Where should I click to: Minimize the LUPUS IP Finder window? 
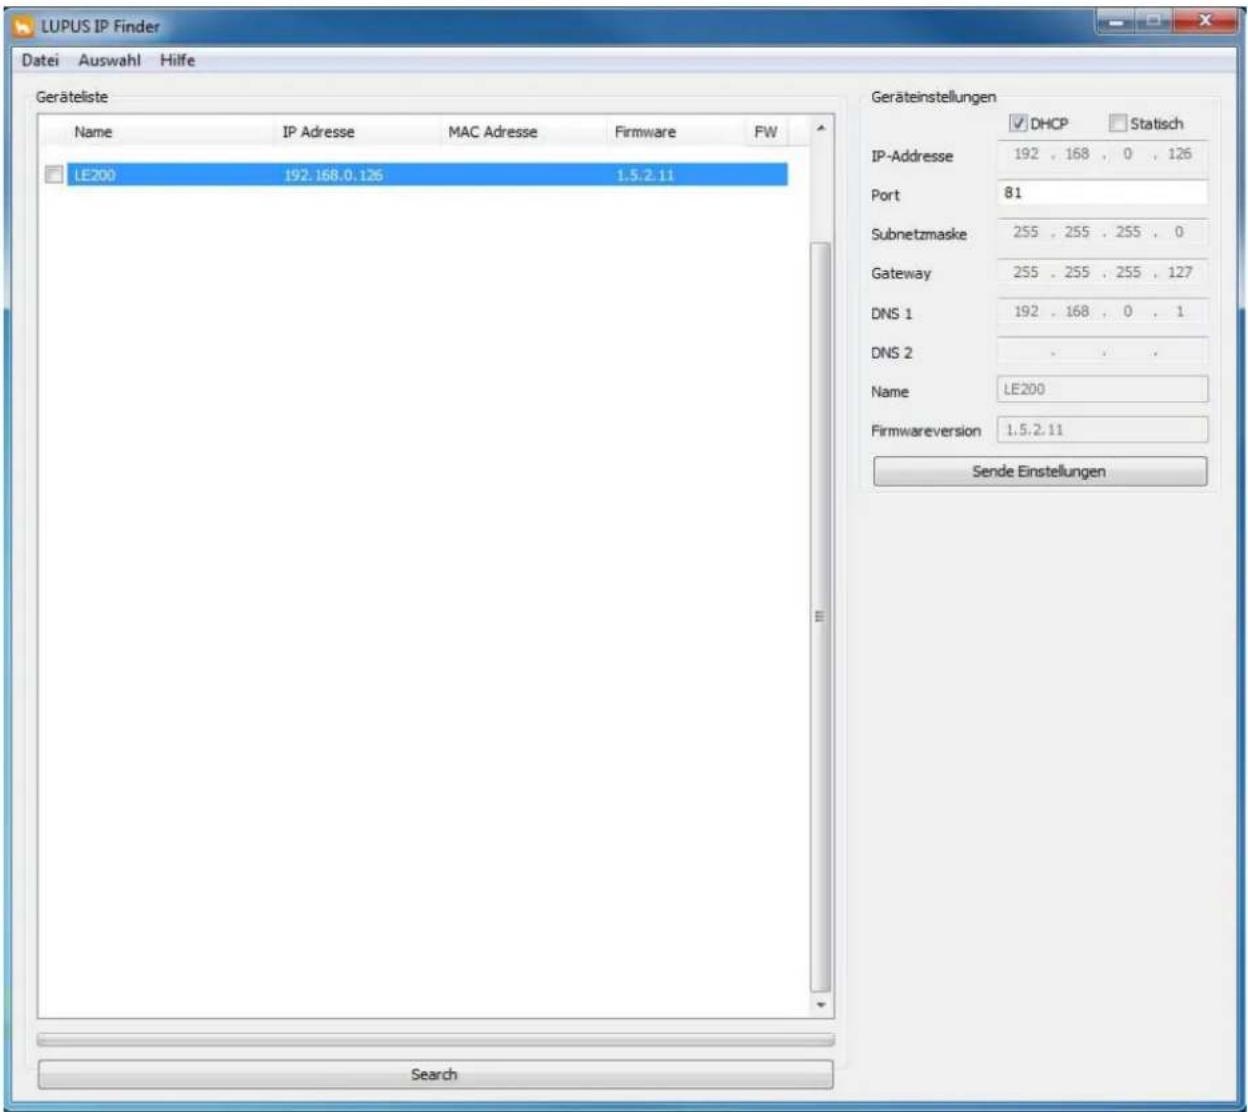coord(1116,20)
